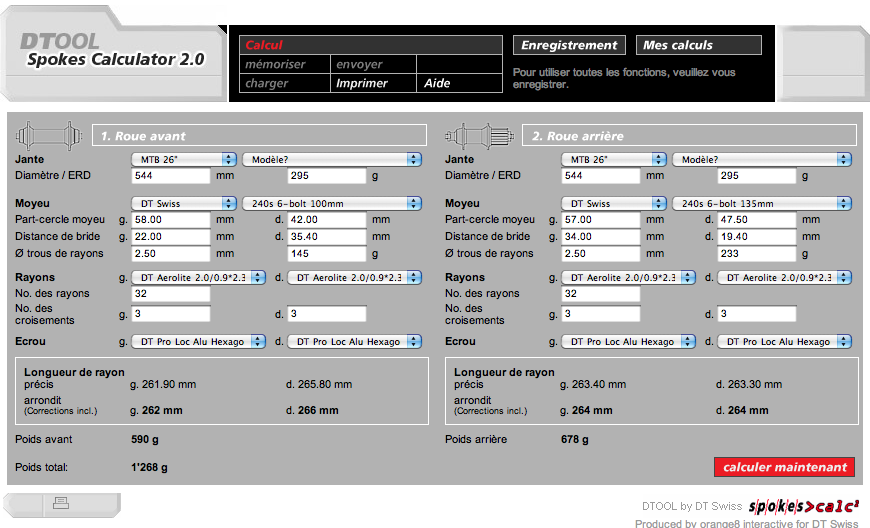
Task: Open Aide from the menu
Action: (x=459, y=83)
